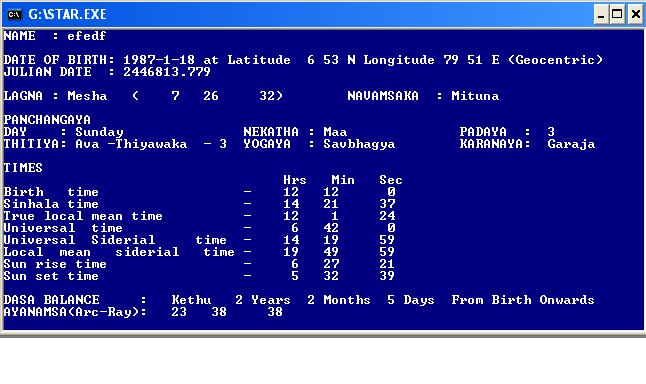The image size is (646, 384).
Task: Click the 'Min' column header
Action: point(343,180)
